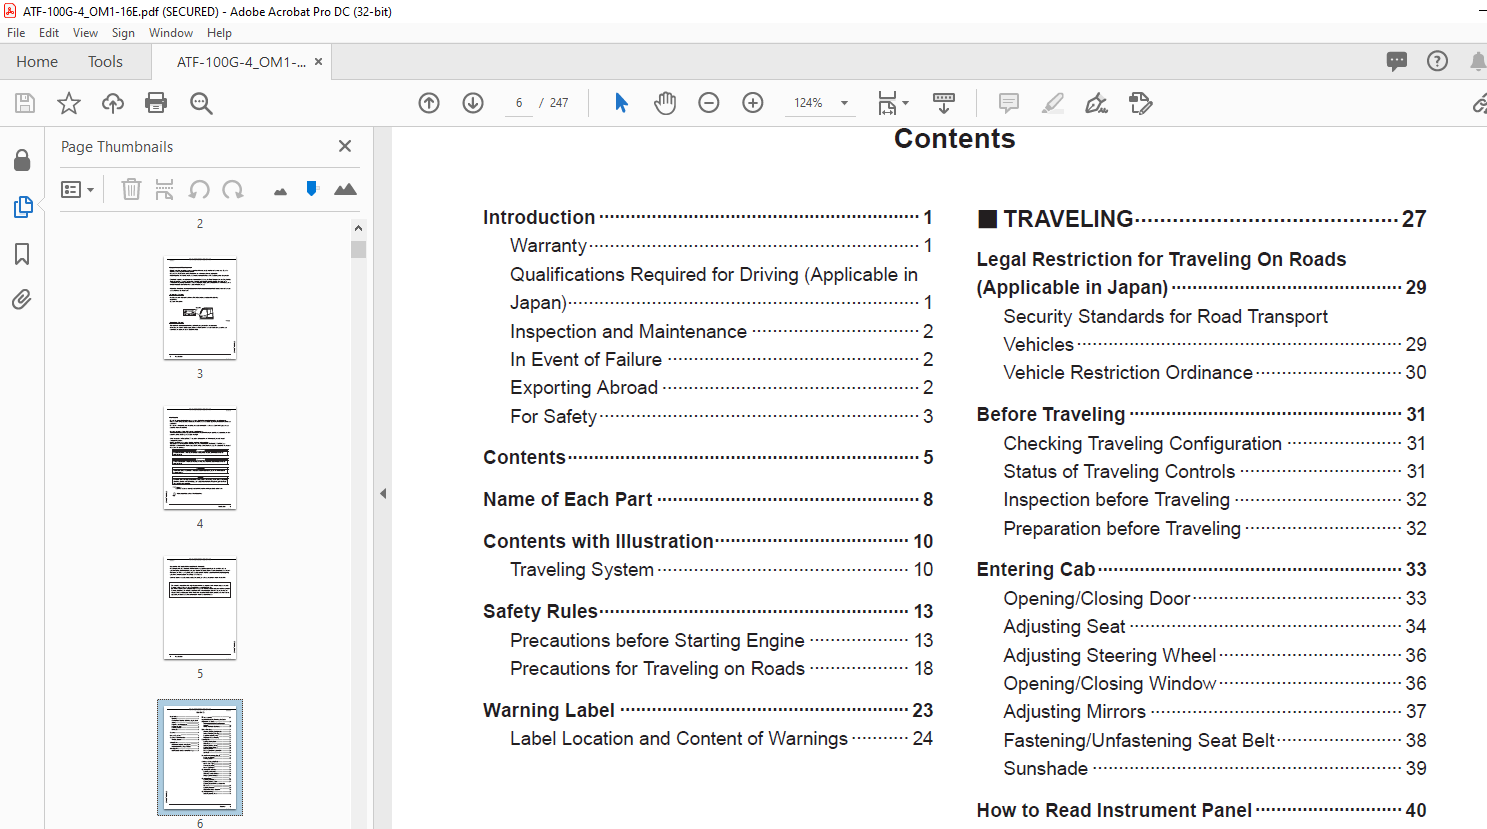Switch to the Home tab
1487x829 pixels.
coord(37,62)
